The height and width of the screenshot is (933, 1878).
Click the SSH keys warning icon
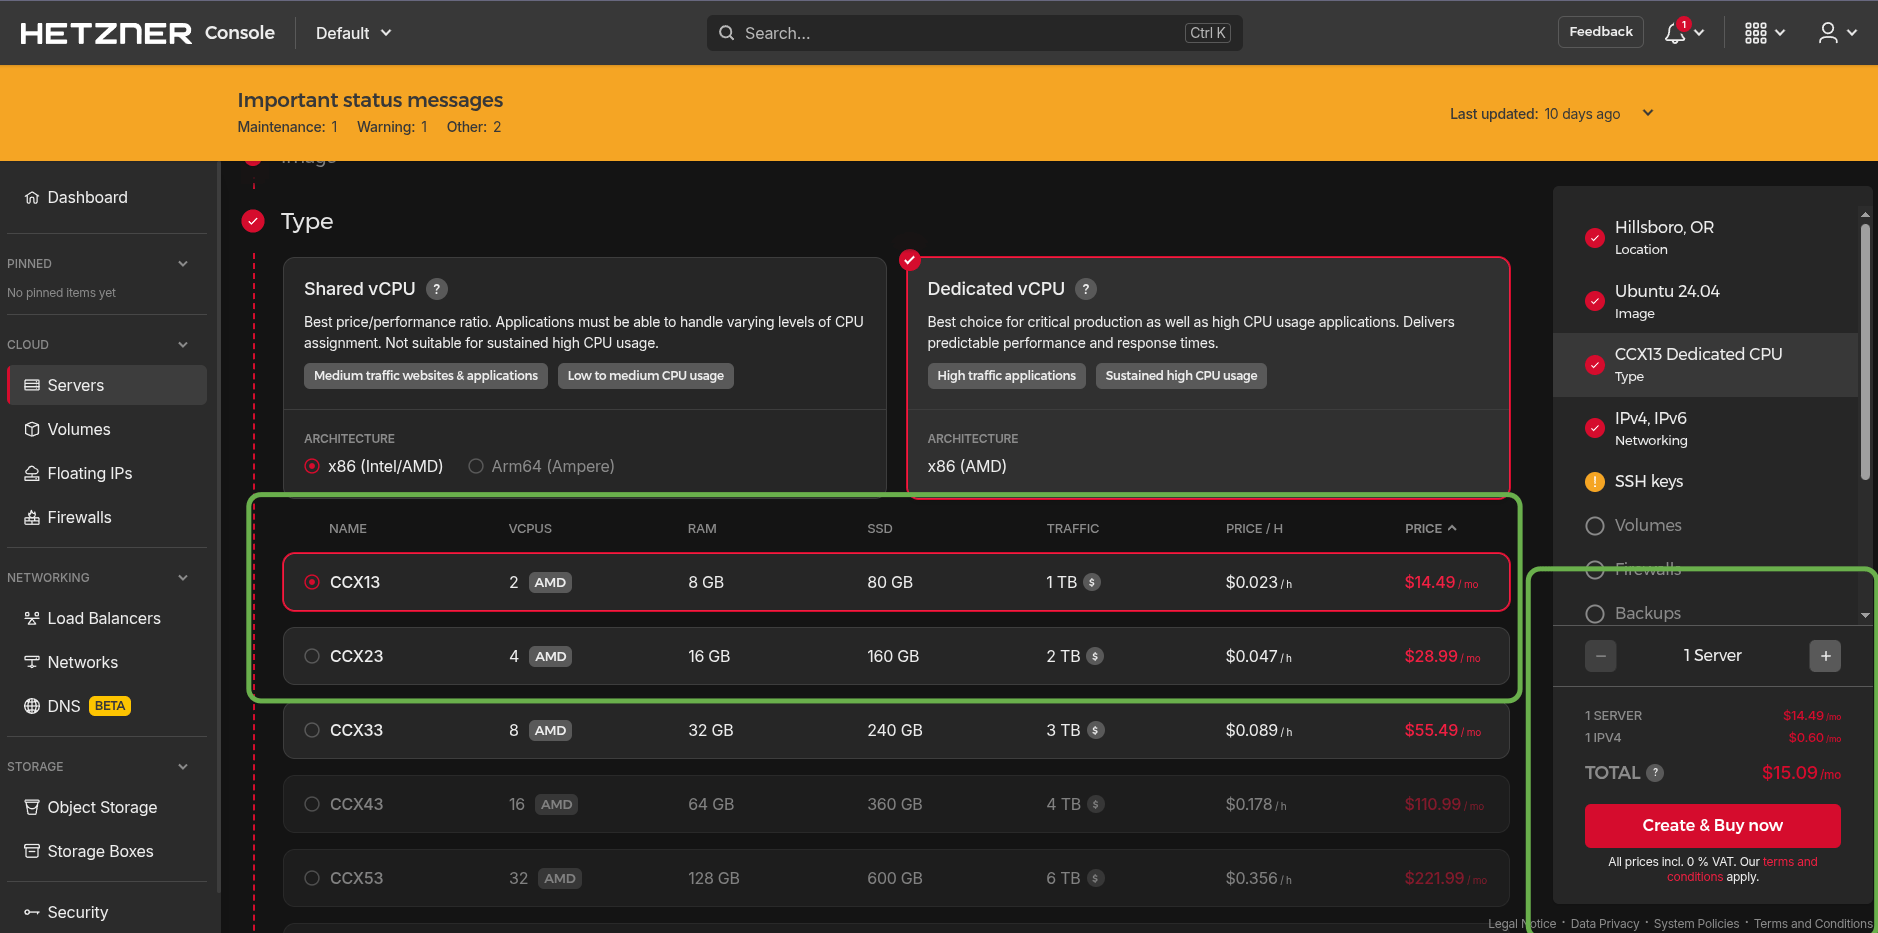(x=1595, y=482)
